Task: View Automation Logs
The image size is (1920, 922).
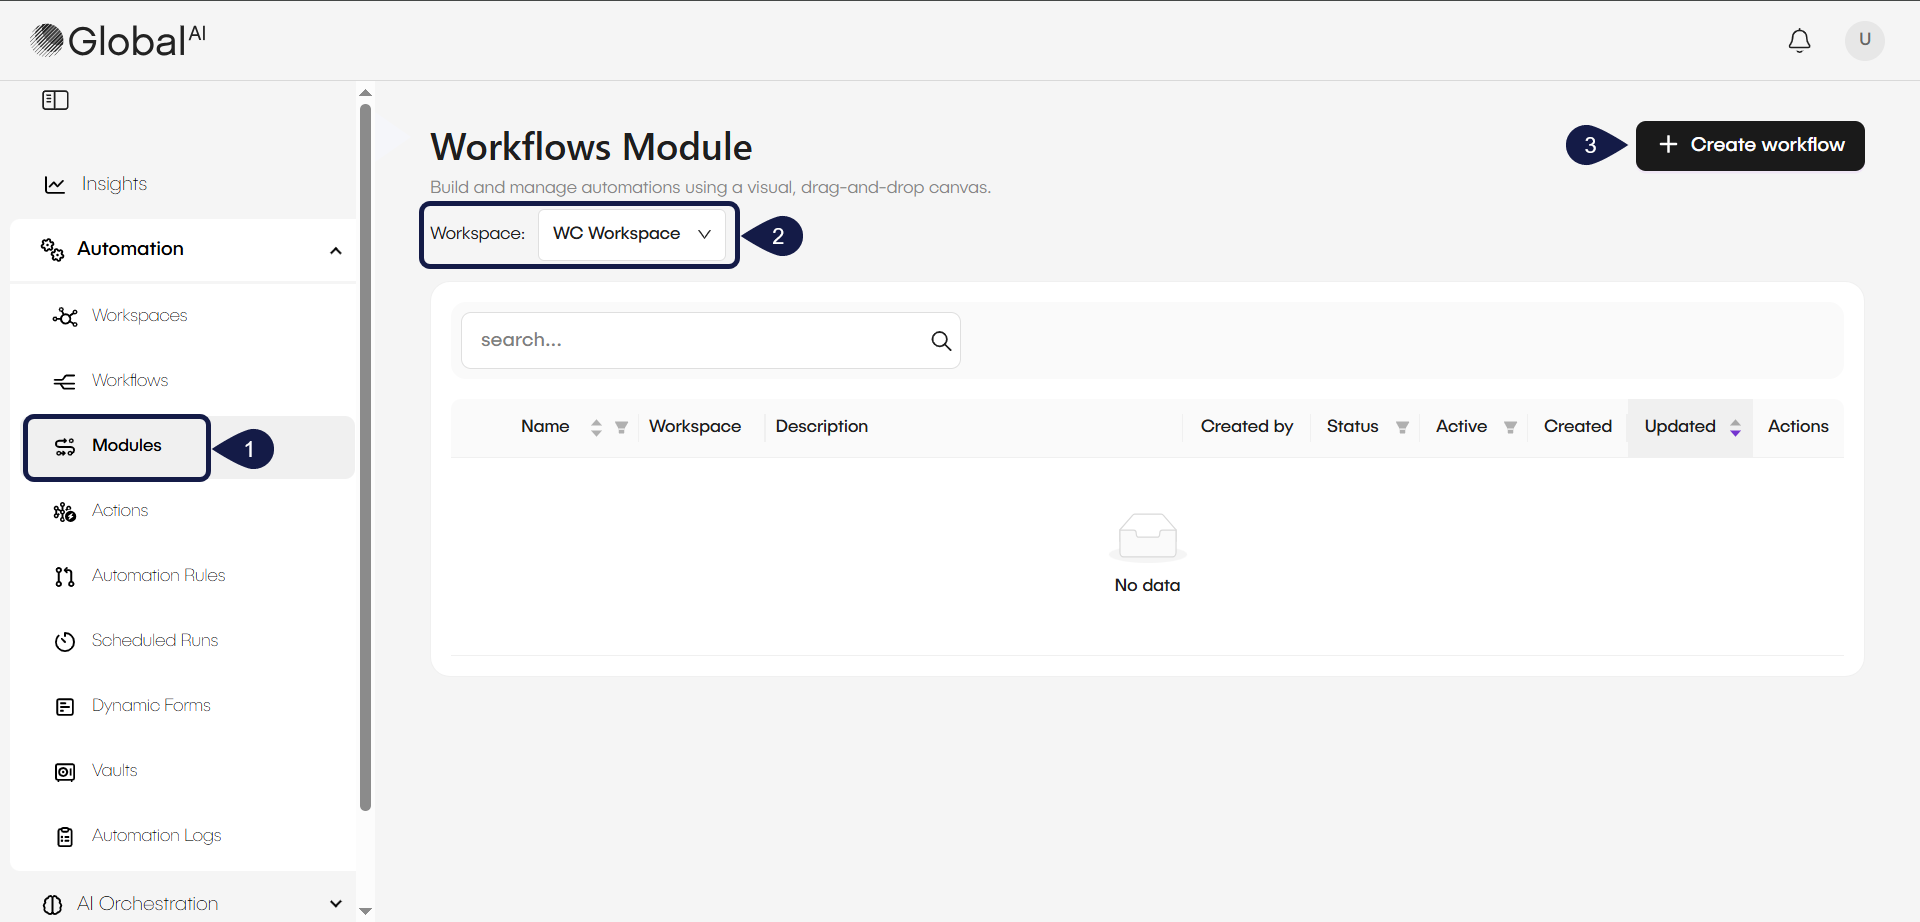Action: [156, 836]
